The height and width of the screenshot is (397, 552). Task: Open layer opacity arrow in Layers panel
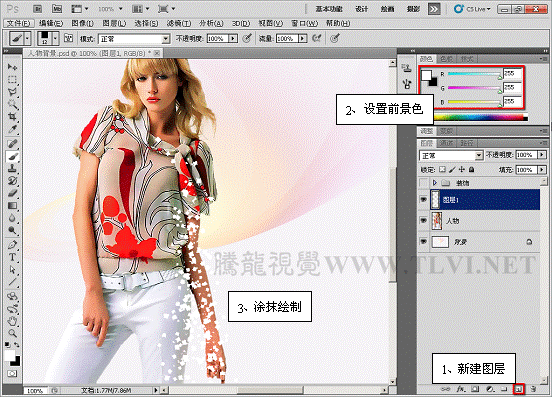pyautogui.click(x=541, y=155)
